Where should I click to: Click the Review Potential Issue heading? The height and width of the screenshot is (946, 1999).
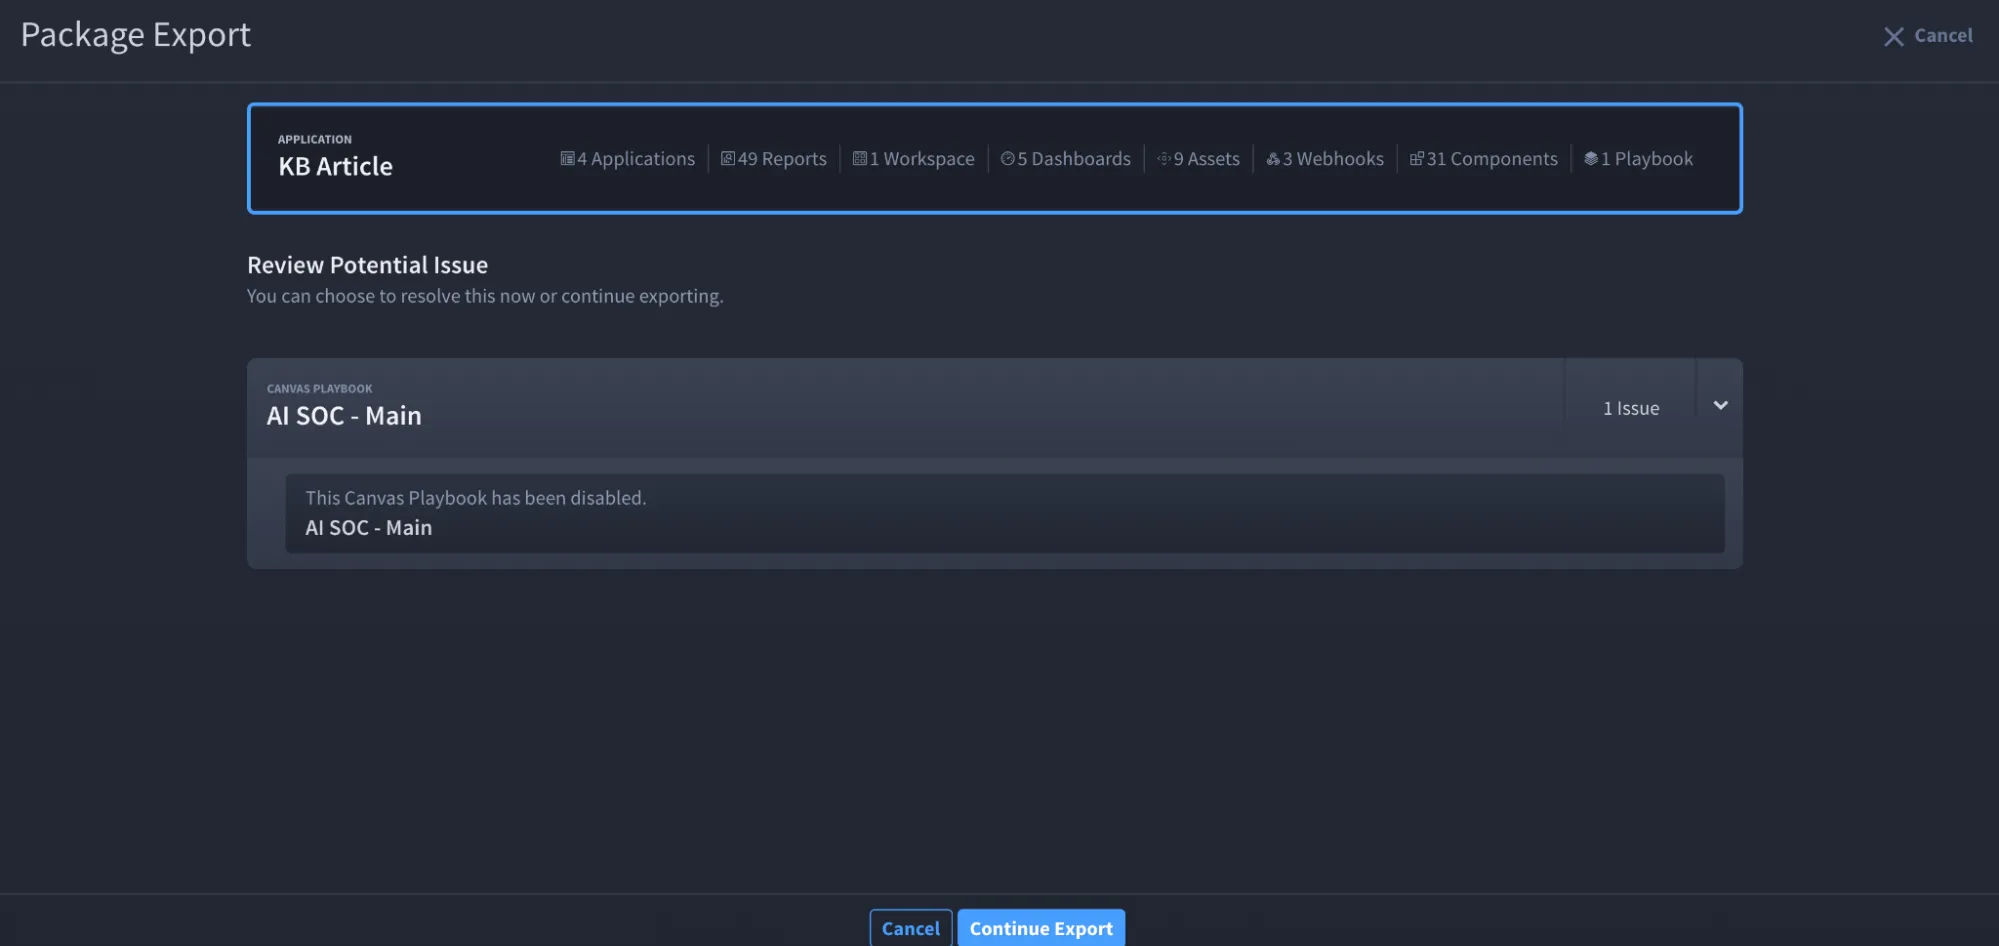point(367,265)
